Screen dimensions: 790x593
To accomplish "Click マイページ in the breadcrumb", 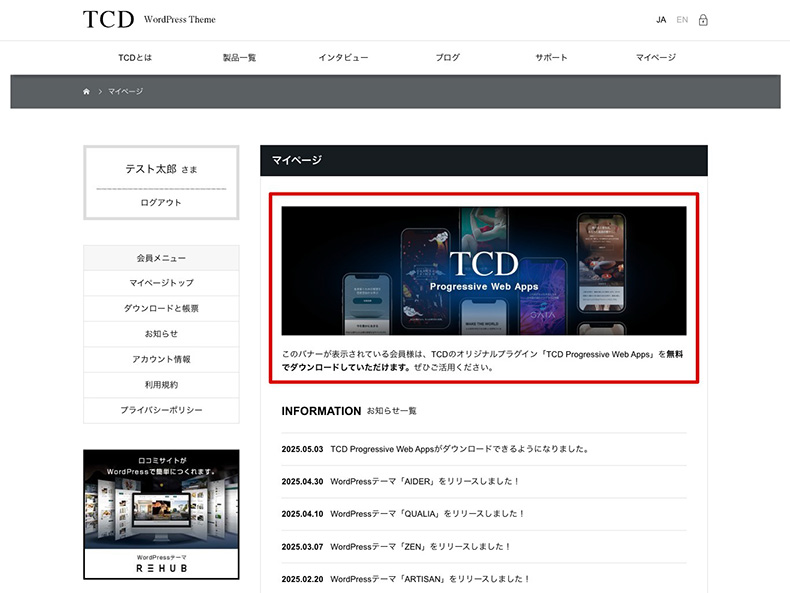I will click(125, 91).
